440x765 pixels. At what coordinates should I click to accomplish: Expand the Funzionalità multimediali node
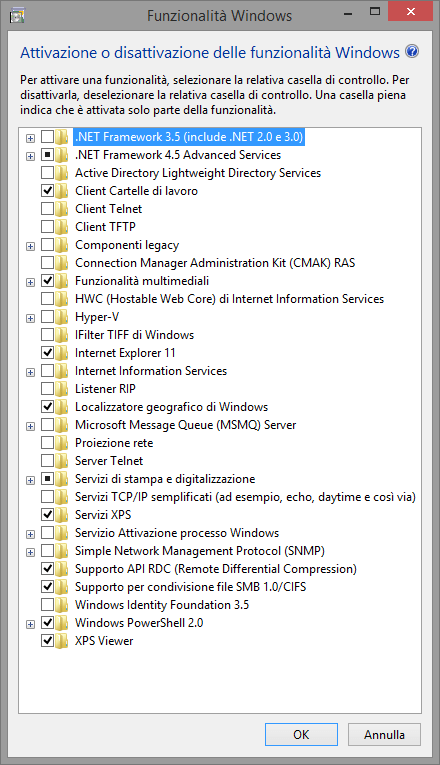[30, 282]
